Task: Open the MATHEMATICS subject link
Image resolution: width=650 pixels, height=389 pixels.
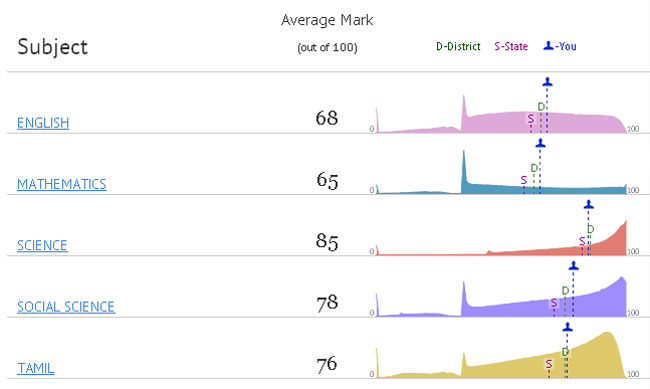Action: (62, 184)
